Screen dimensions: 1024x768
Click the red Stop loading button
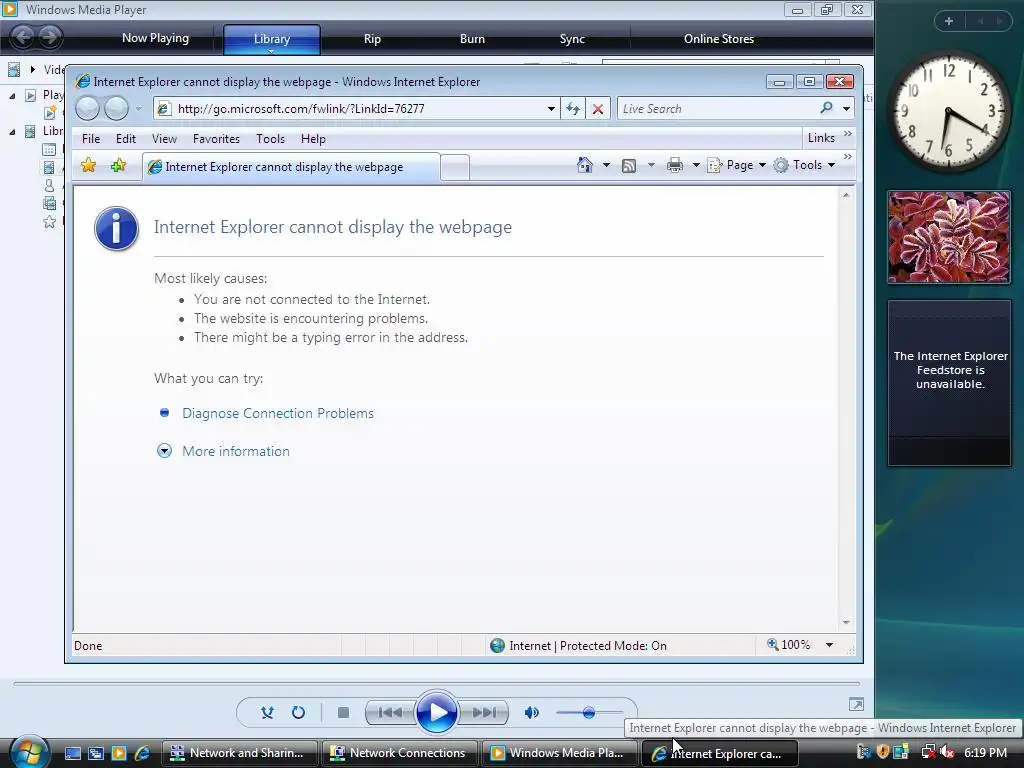[598, 108]
